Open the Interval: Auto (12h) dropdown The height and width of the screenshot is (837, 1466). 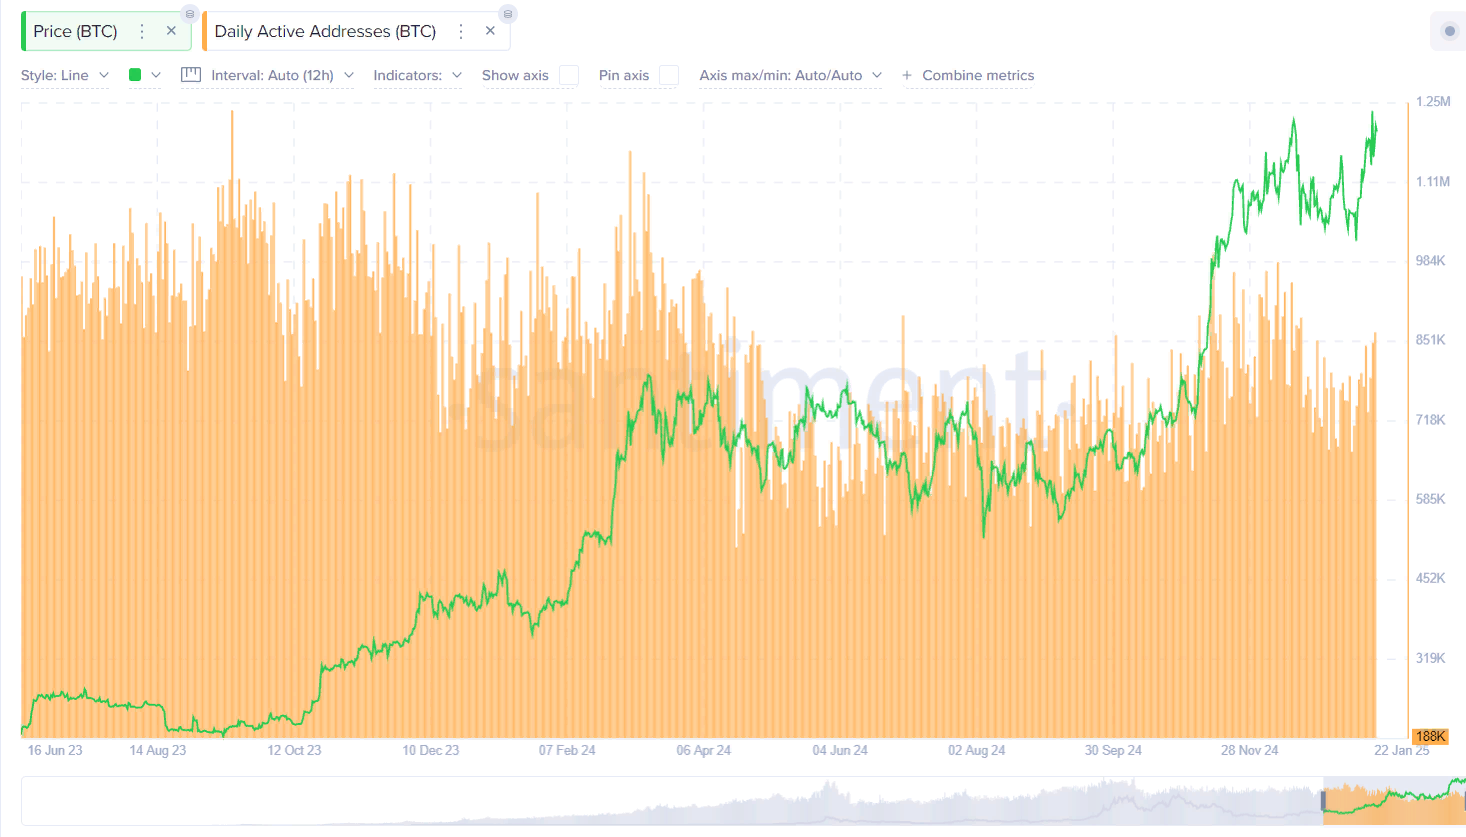282,75
